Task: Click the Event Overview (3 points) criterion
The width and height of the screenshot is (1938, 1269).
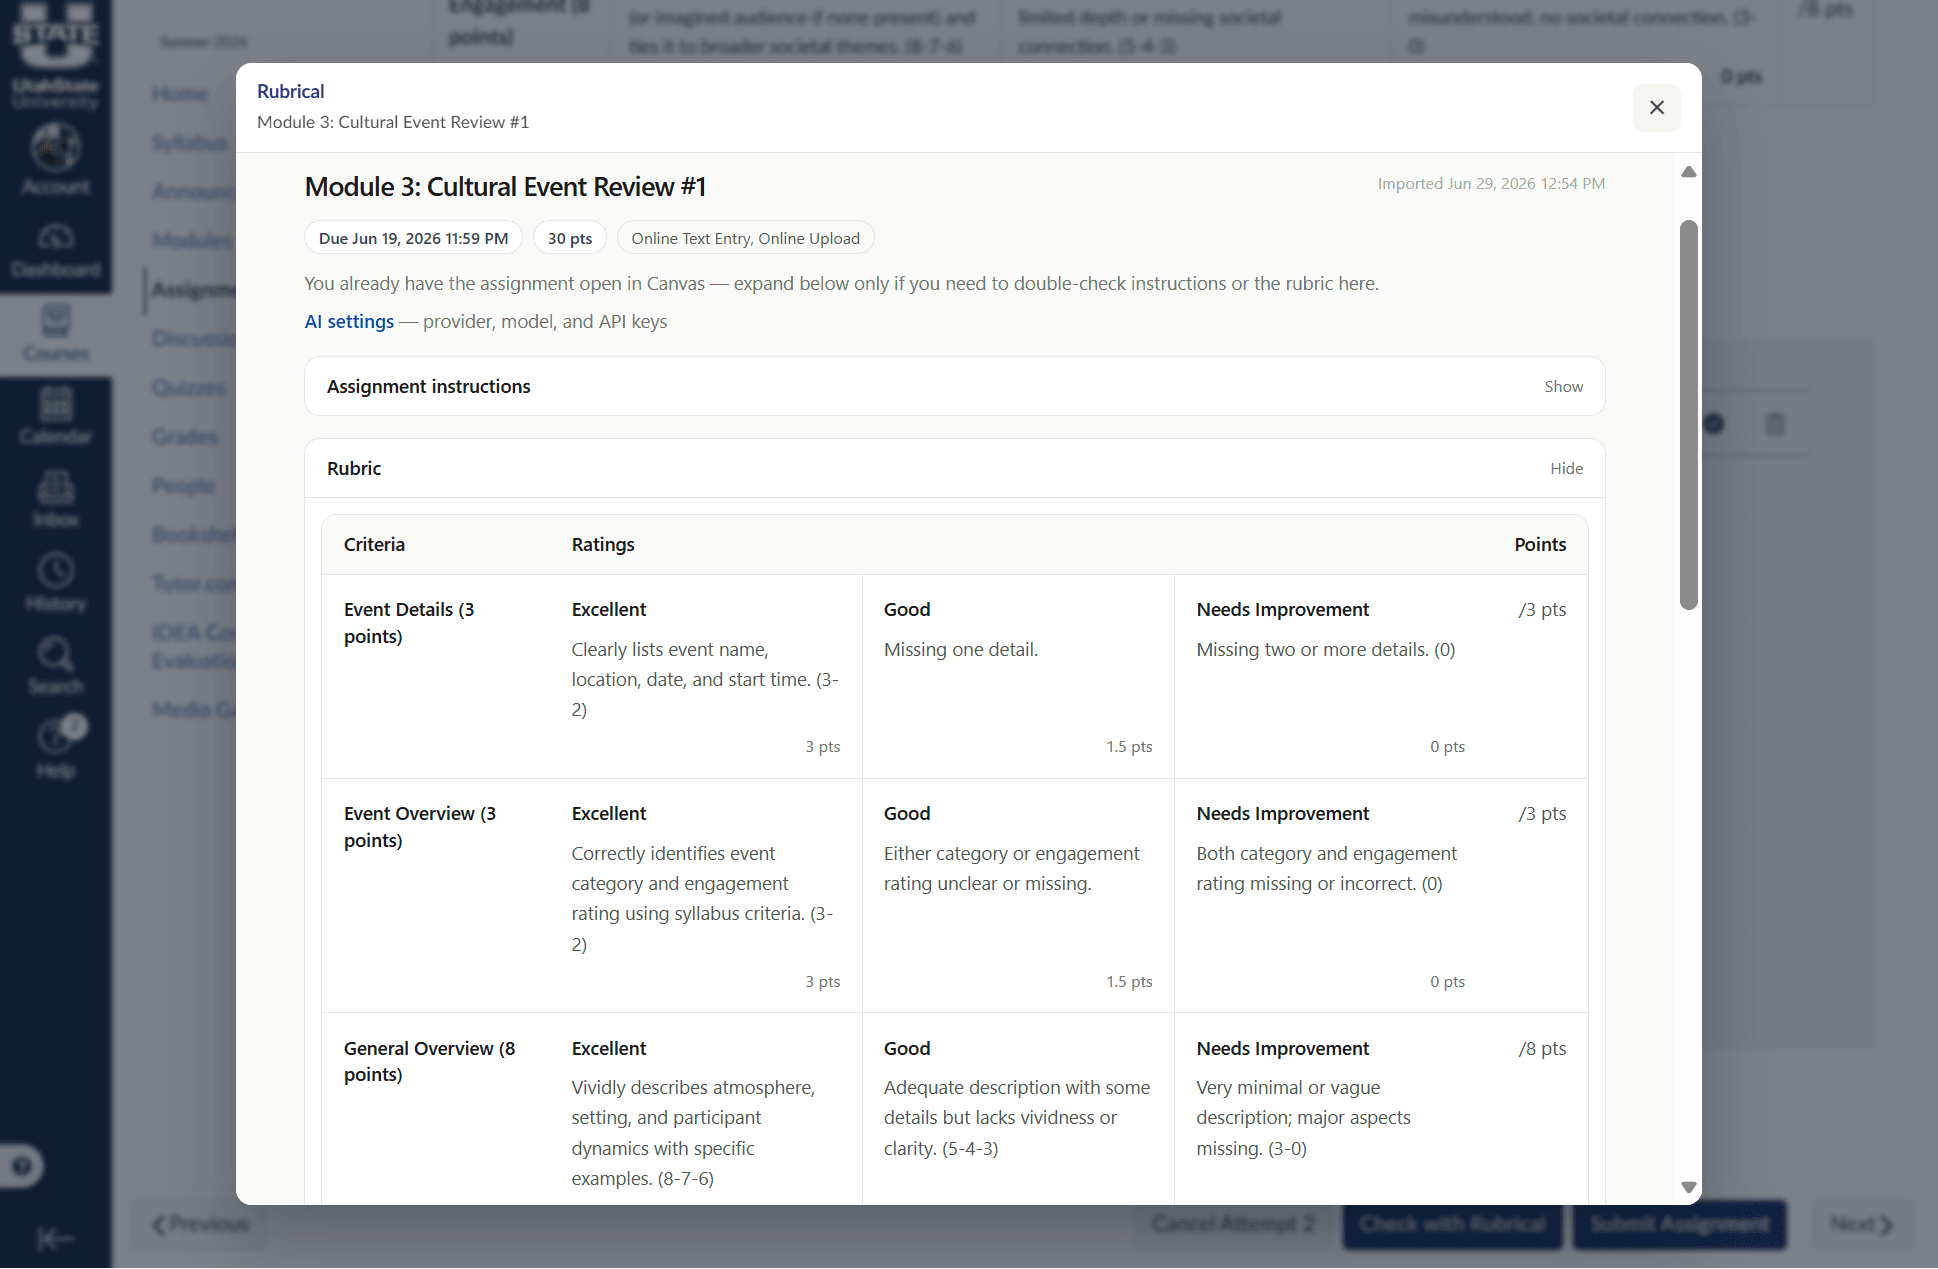Action: click(x=420, y=828)
